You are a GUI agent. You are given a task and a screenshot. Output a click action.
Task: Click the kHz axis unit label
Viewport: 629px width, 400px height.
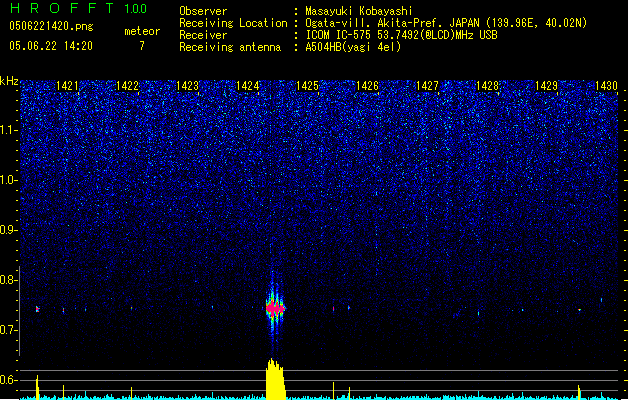[x=9, y=81]
